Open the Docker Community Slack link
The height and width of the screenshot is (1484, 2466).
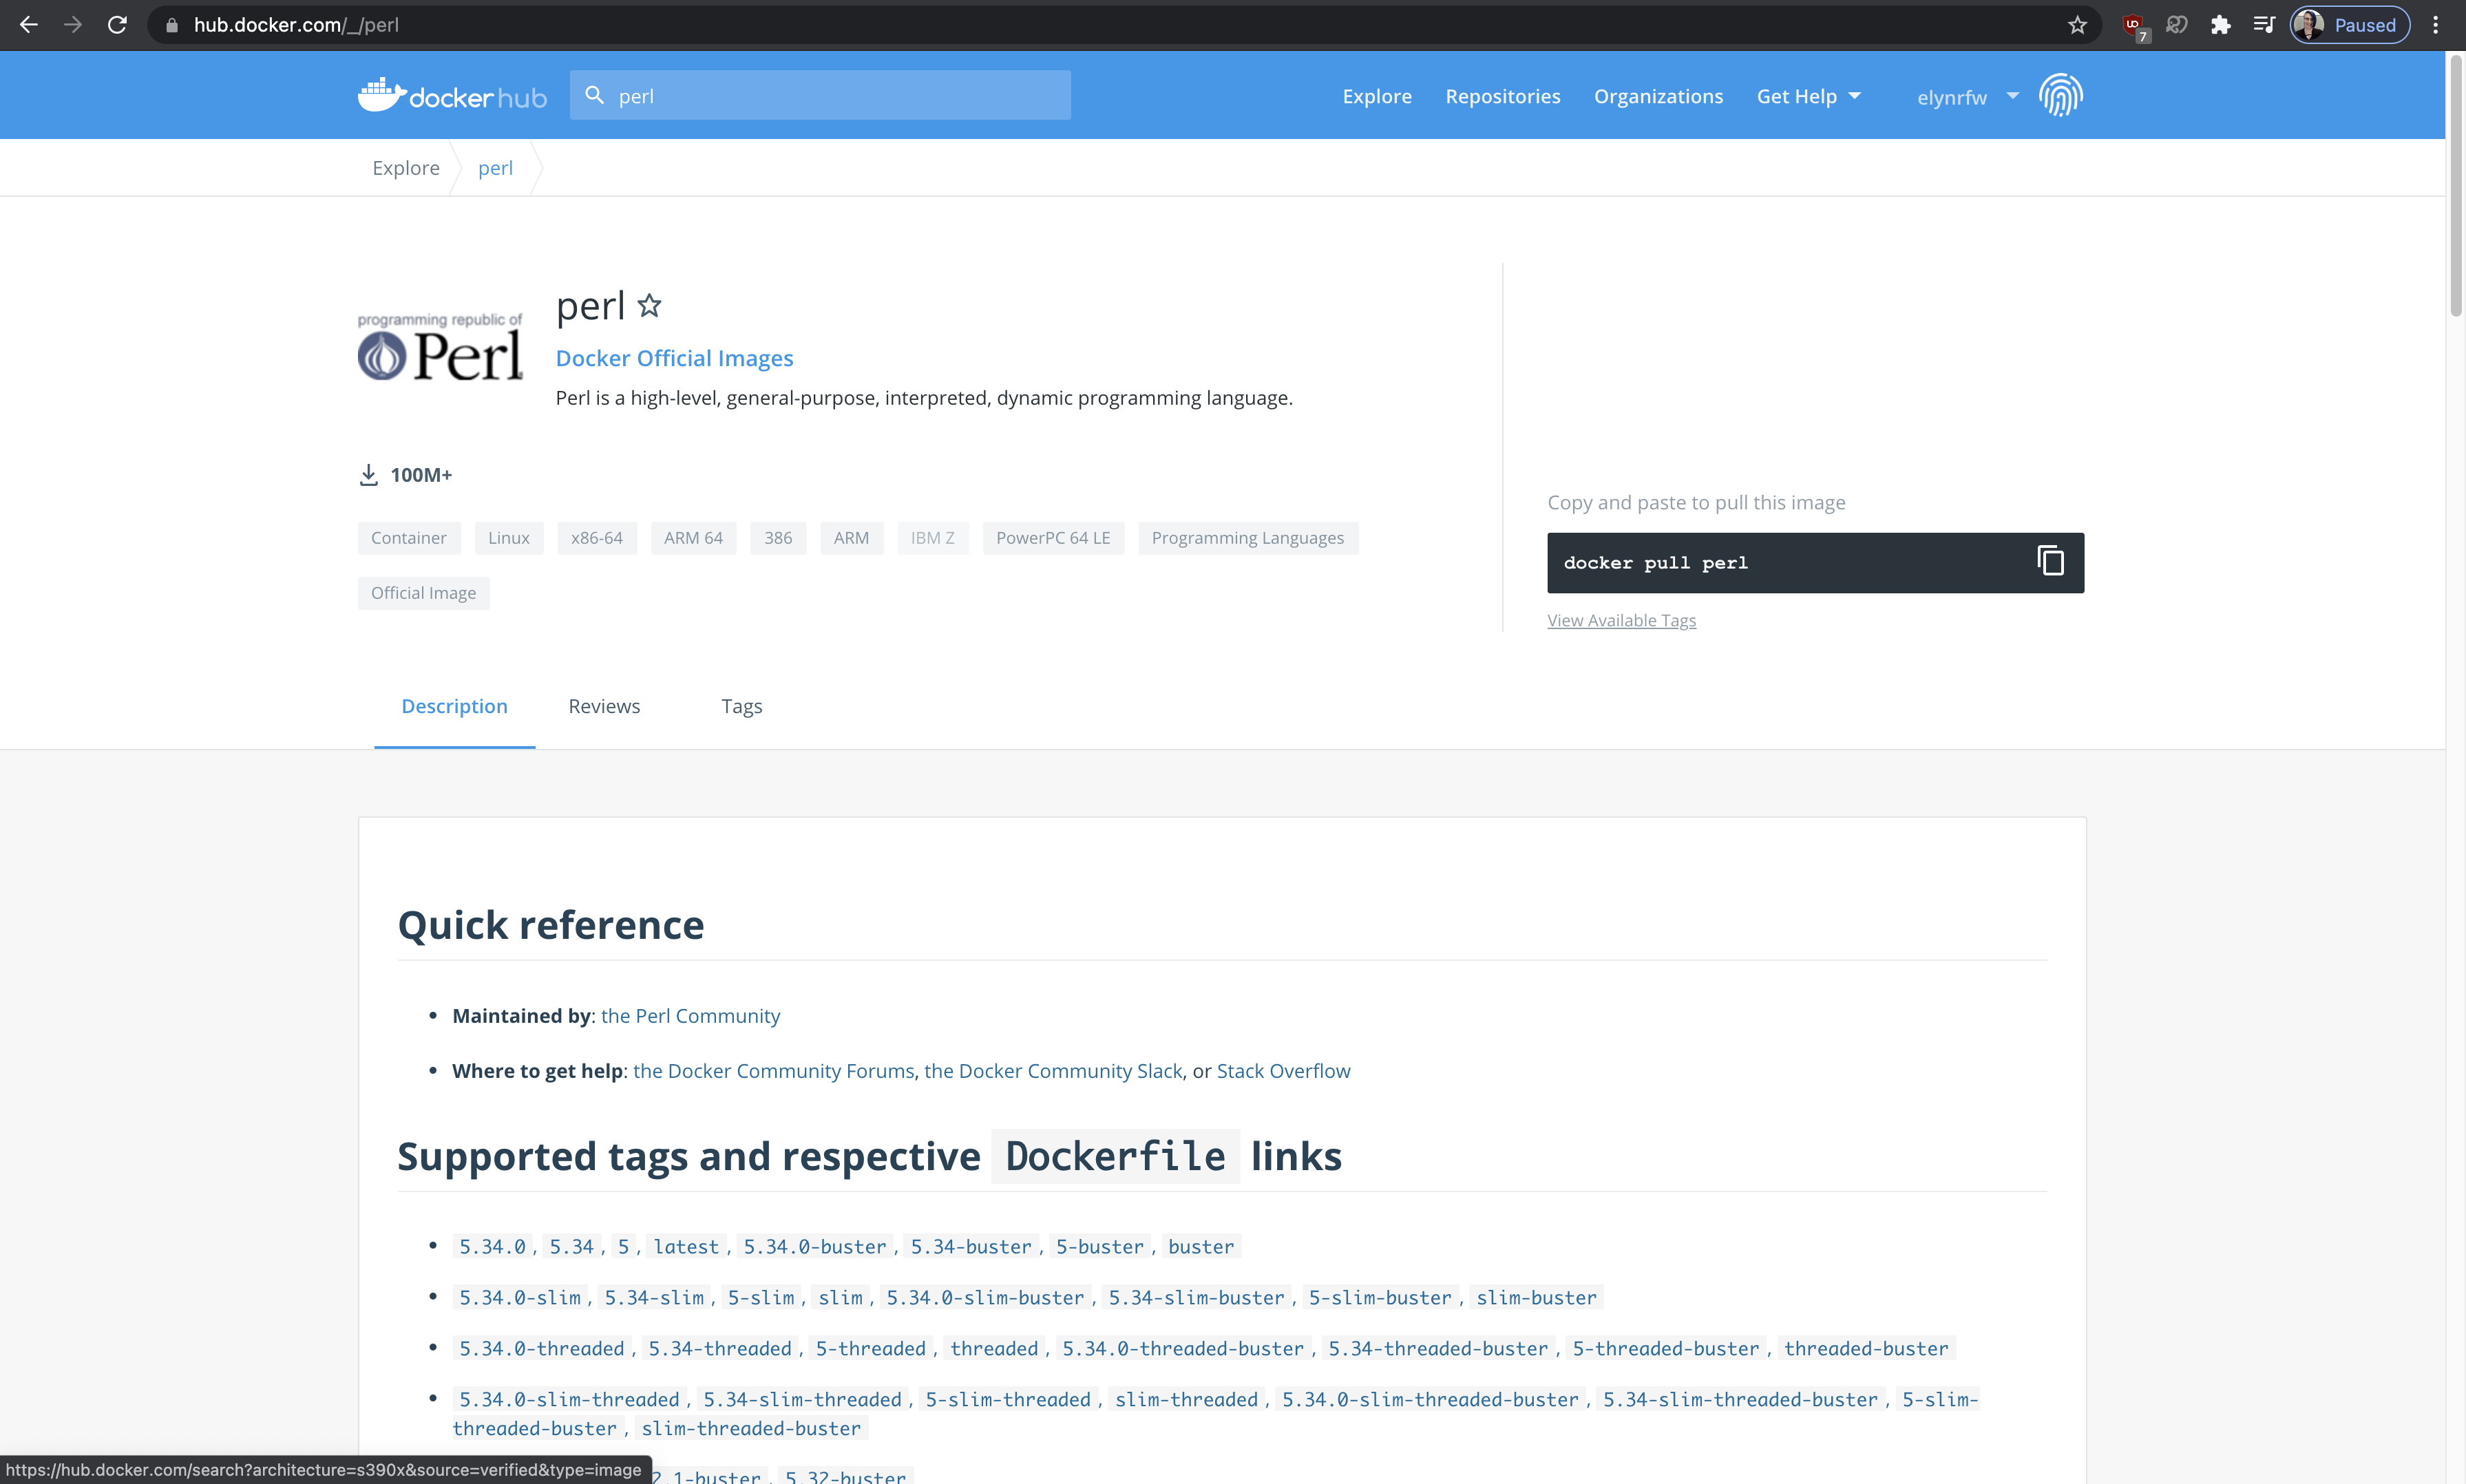tap(1053, 1071)
